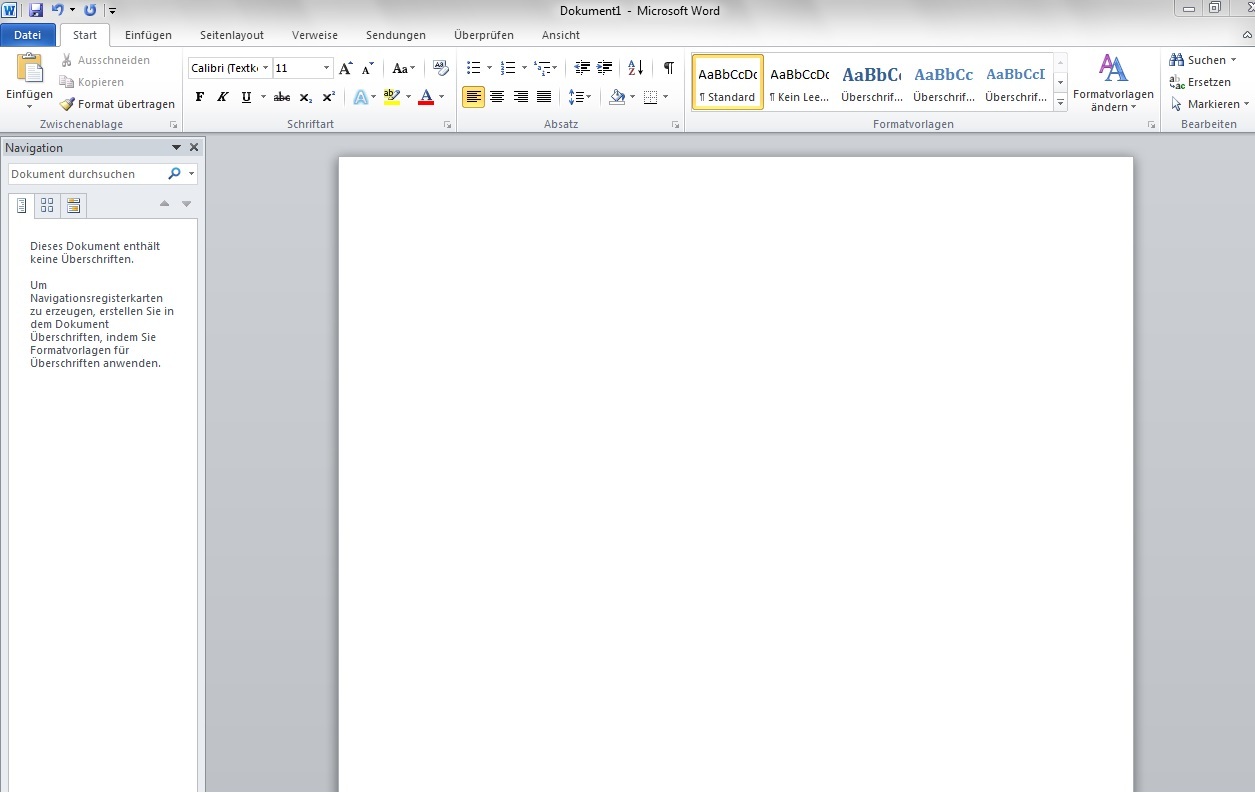Toggle the paragraph marks ¶ display

click(x=669, y=68)
